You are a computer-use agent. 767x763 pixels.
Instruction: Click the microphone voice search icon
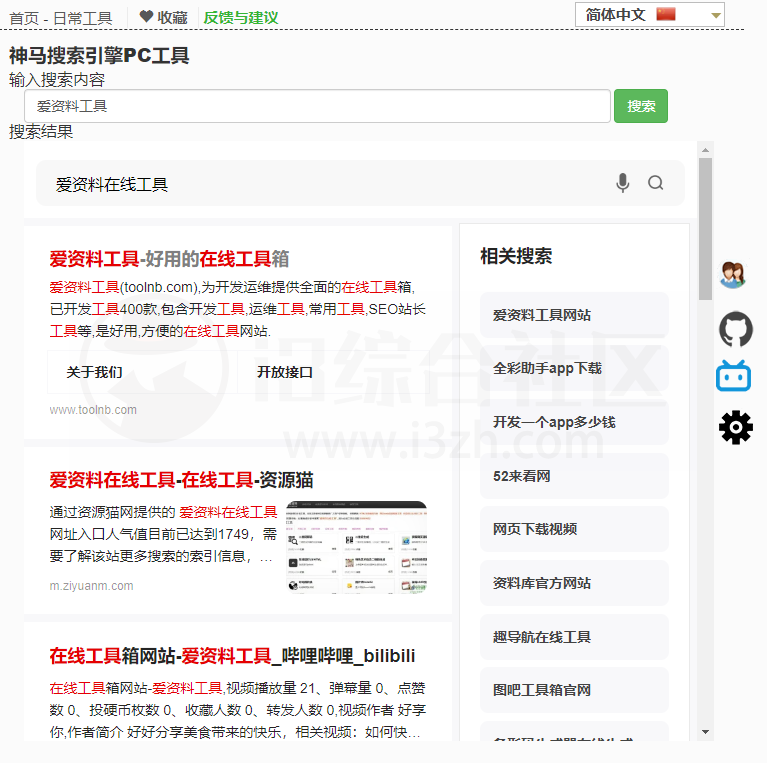point(622,183)
